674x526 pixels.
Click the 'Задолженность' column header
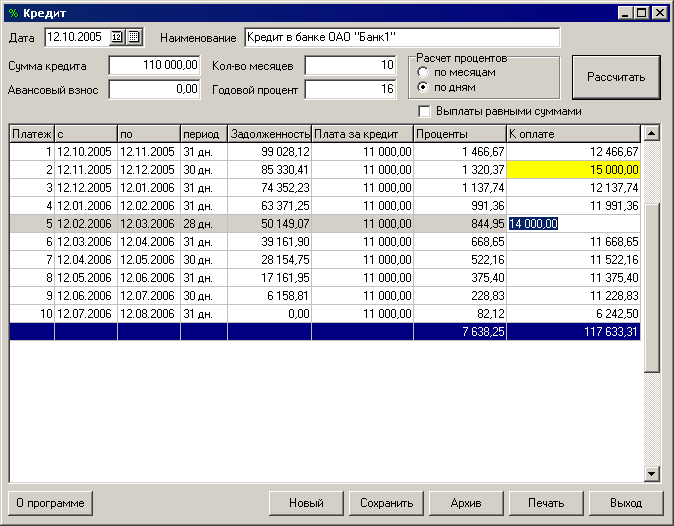click(x=268, y=133)
